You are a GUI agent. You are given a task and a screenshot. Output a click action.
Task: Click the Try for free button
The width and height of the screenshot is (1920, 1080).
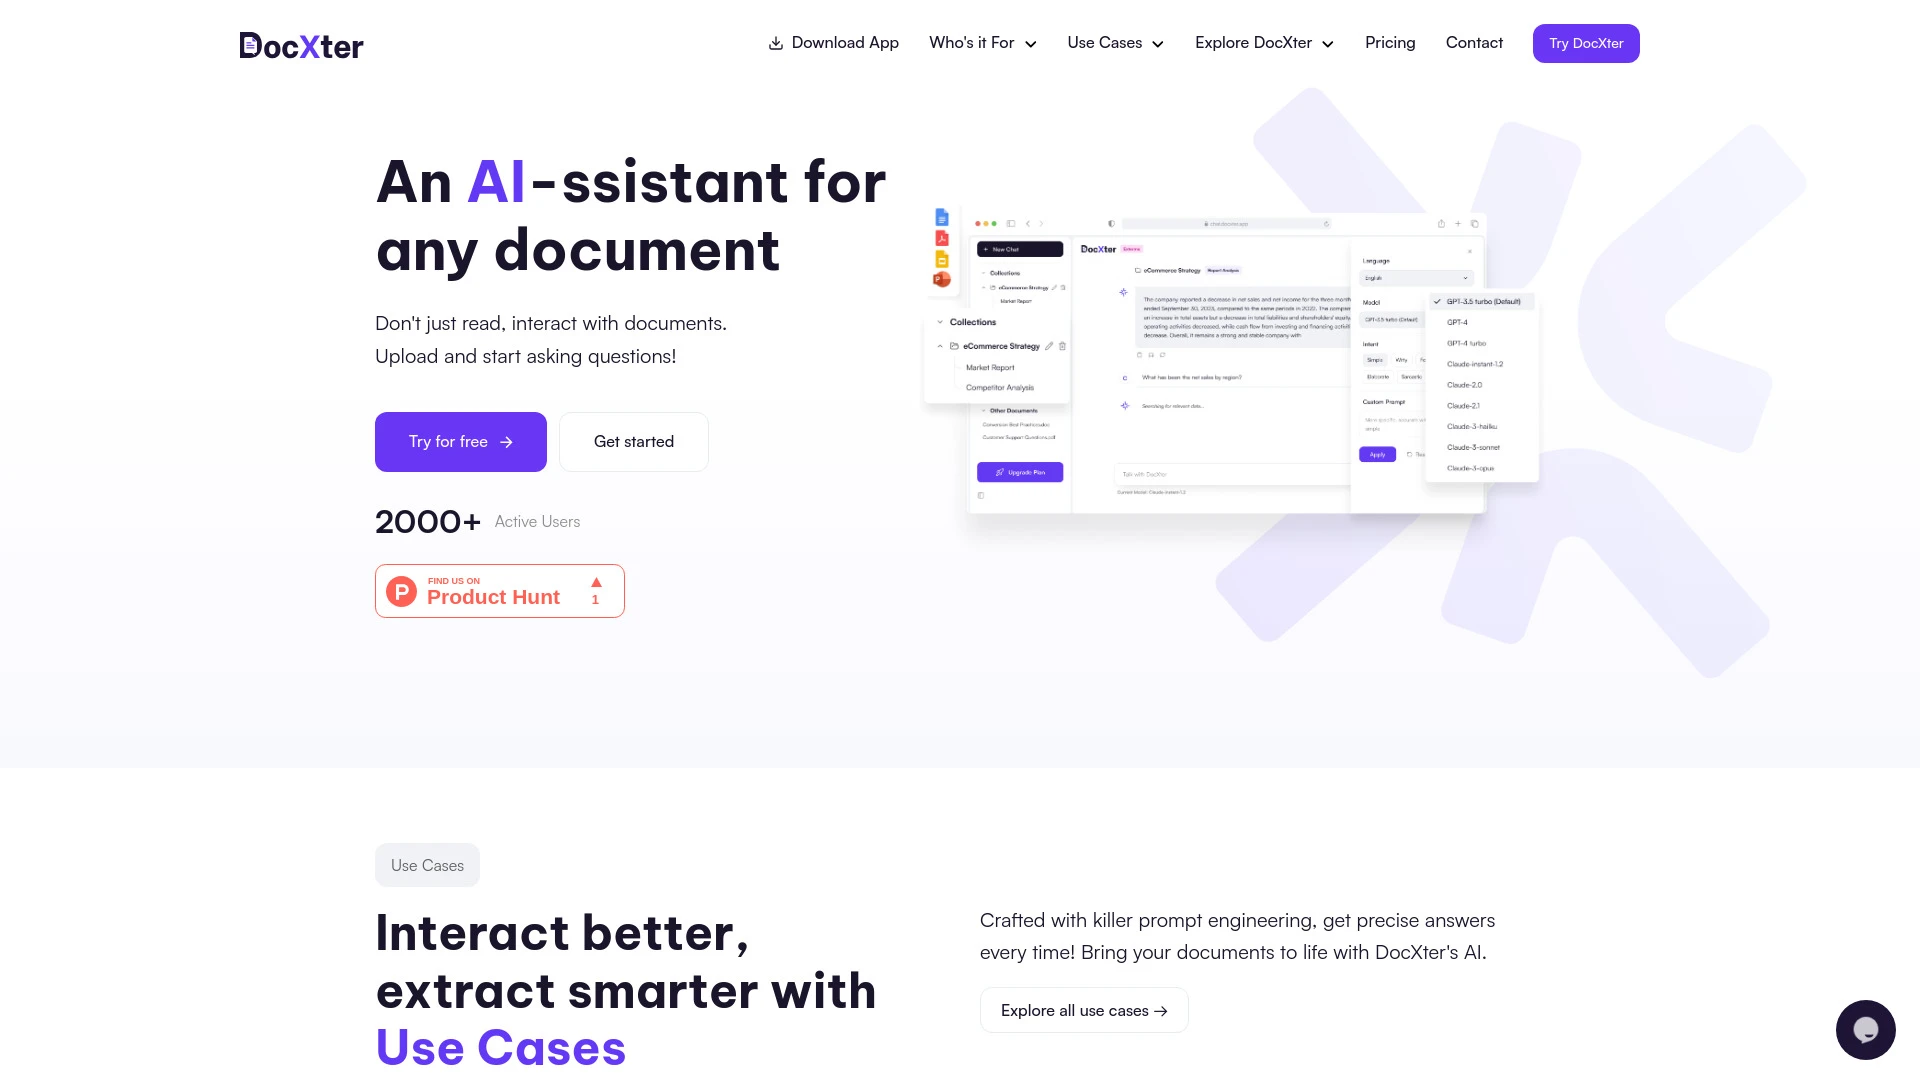pyautogui.click(x=460, y=442)
